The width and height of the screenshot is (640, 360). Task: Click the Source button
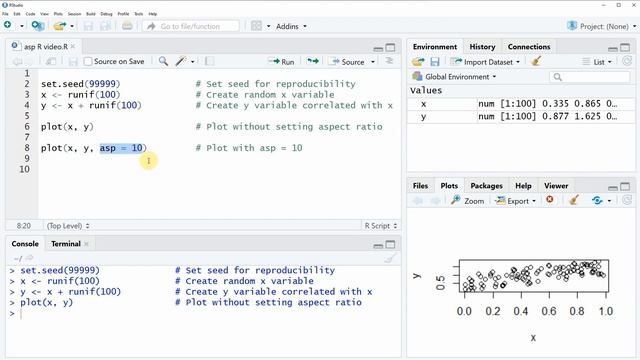tap(348, 62)
